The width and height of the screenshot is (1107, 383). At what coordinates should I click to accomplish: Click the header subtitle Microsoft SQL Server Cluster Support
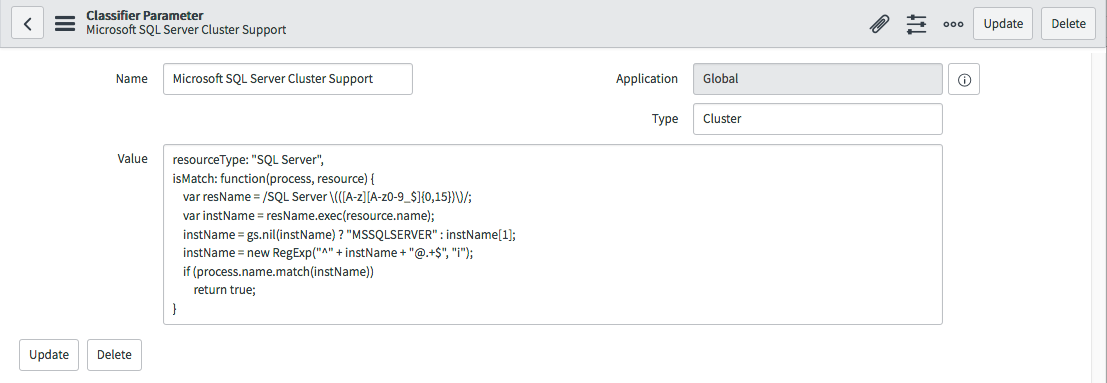coord(186,30)
